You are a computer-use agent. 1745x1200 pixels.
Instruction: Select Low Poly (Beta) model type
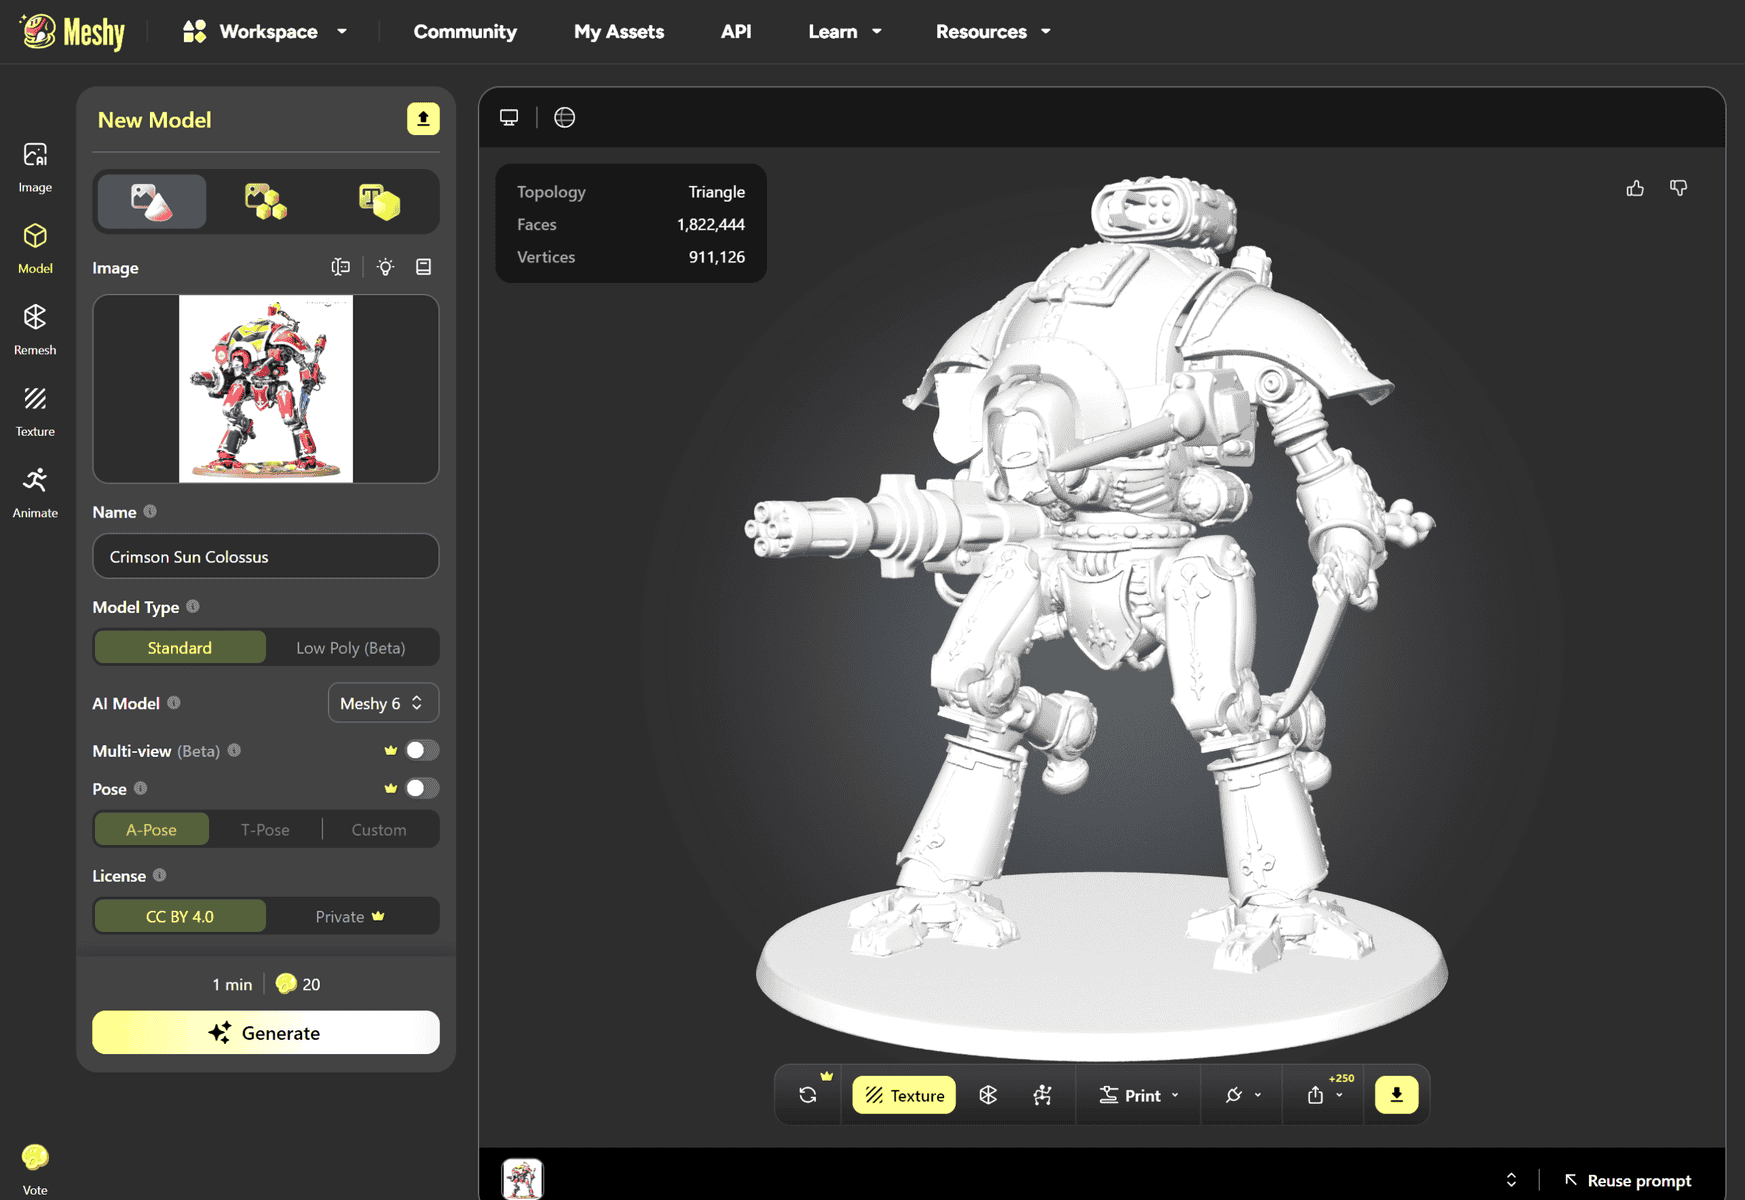pyautogui.click(x=350, y=648)
